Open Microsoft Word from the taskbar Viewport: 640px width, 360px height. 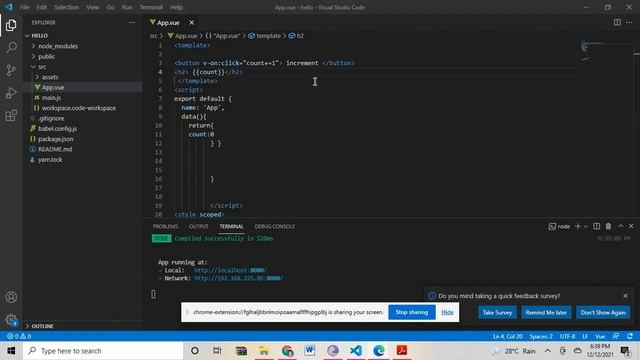pos(310,351)
